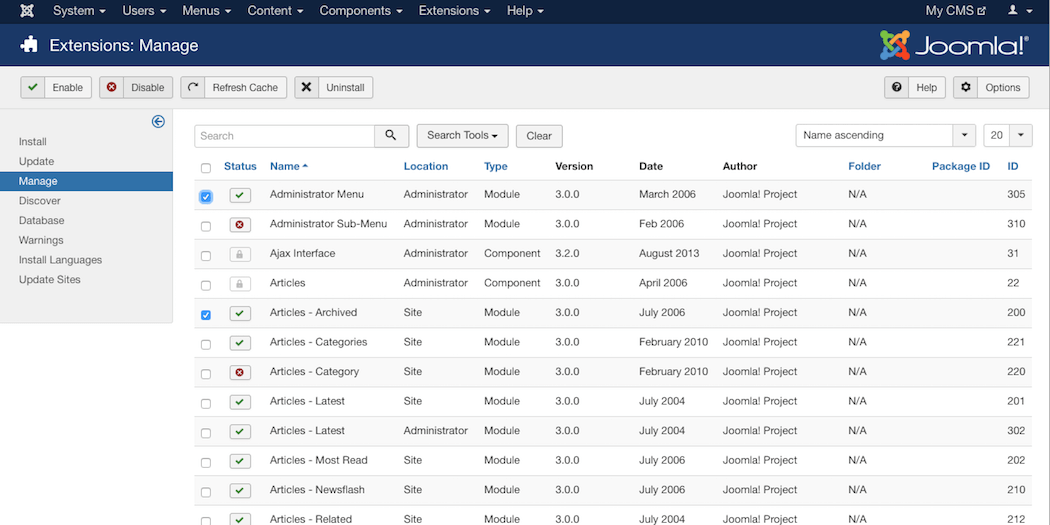Collapse sidebar using the blue arrow icon

pos(158,122)
